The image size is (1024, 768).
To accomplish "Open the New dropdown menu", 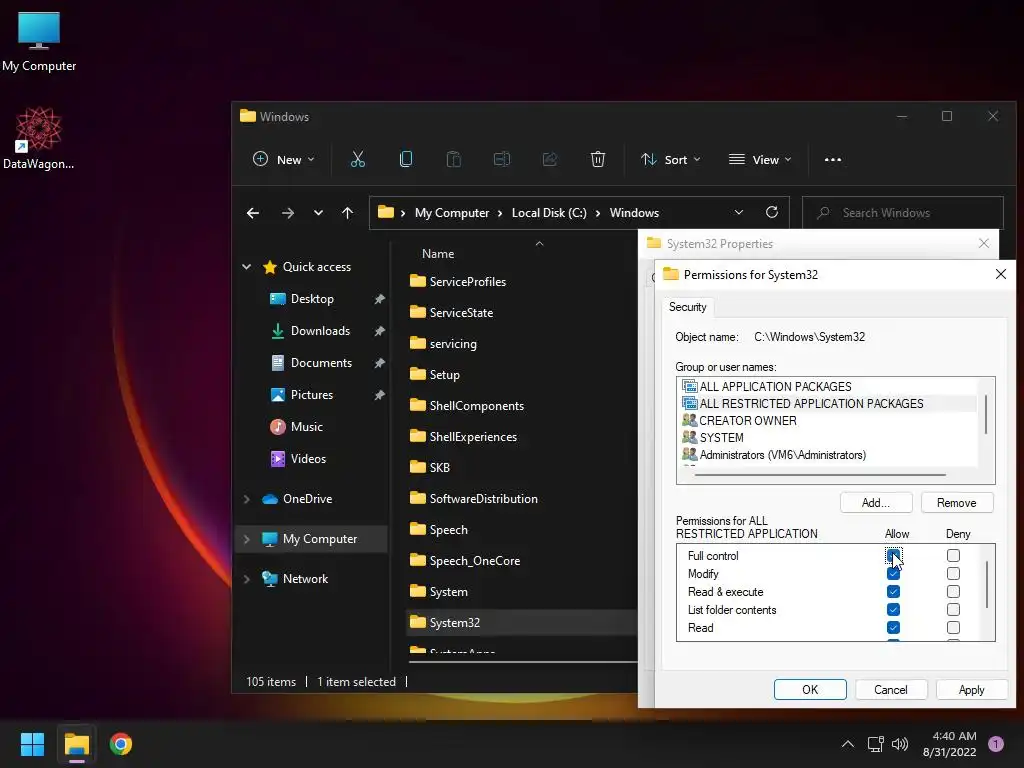I will 283,159.
